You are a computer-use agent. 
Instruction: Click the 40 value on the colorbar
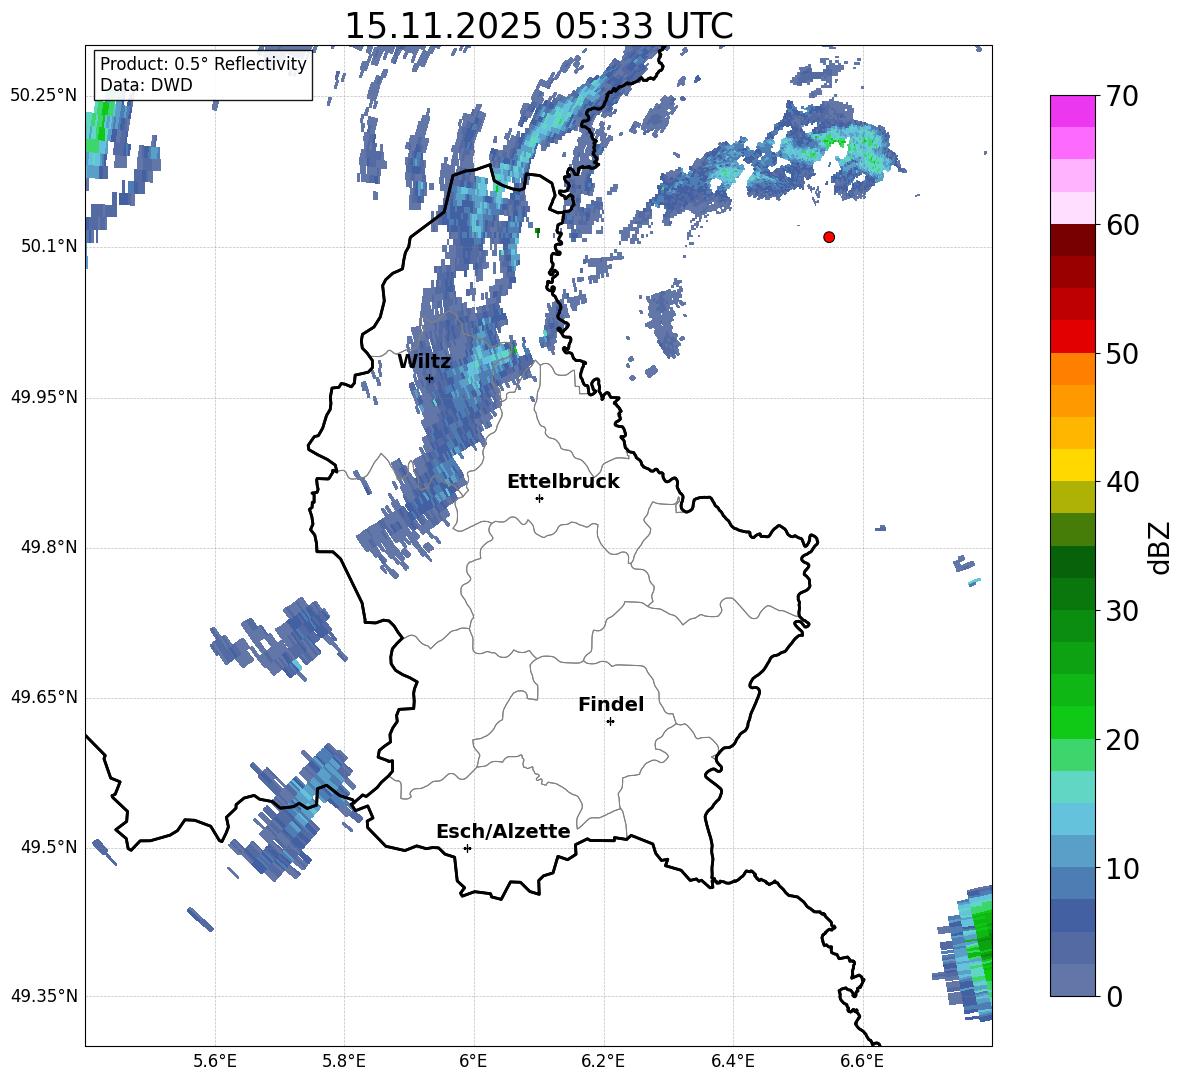[x=1123, y=482]
